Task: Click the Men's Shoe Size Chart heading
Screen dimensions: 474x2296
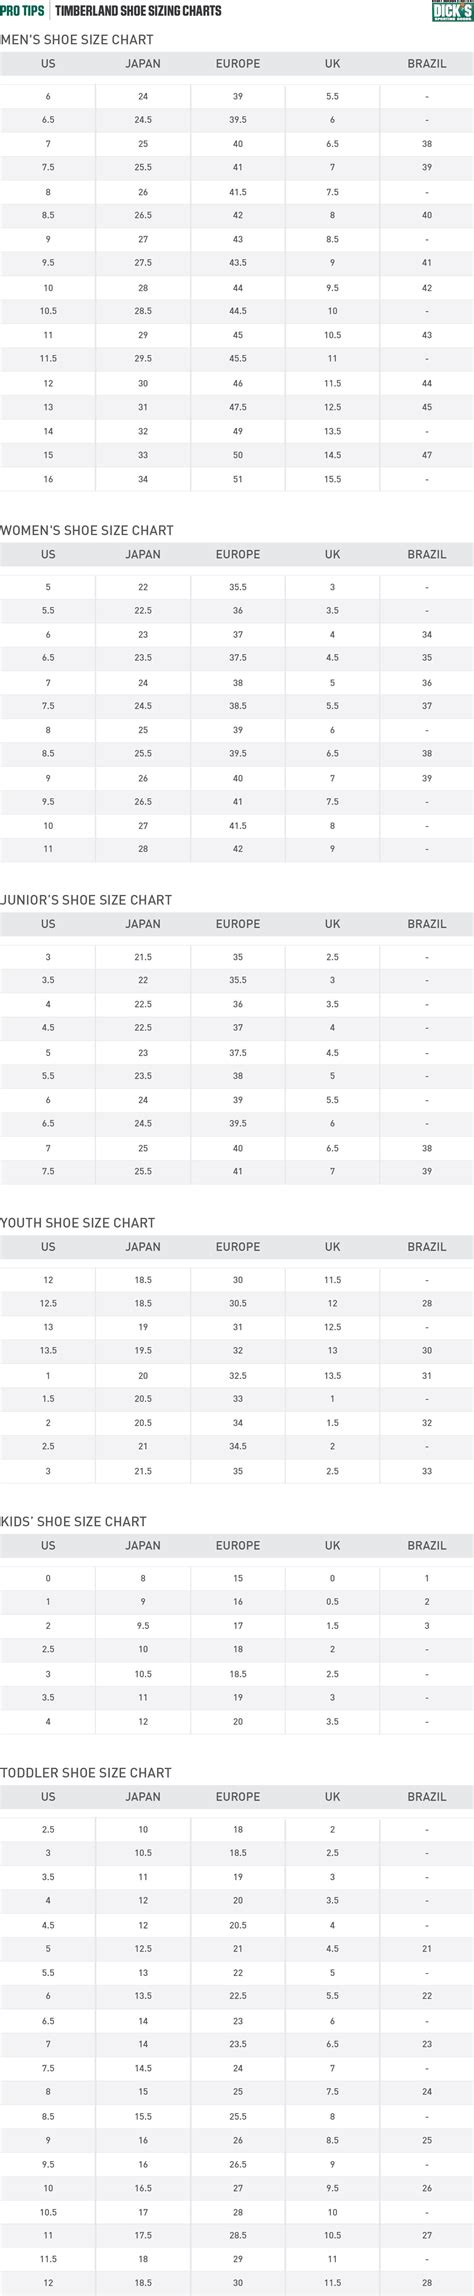Action: pos(77,40)
